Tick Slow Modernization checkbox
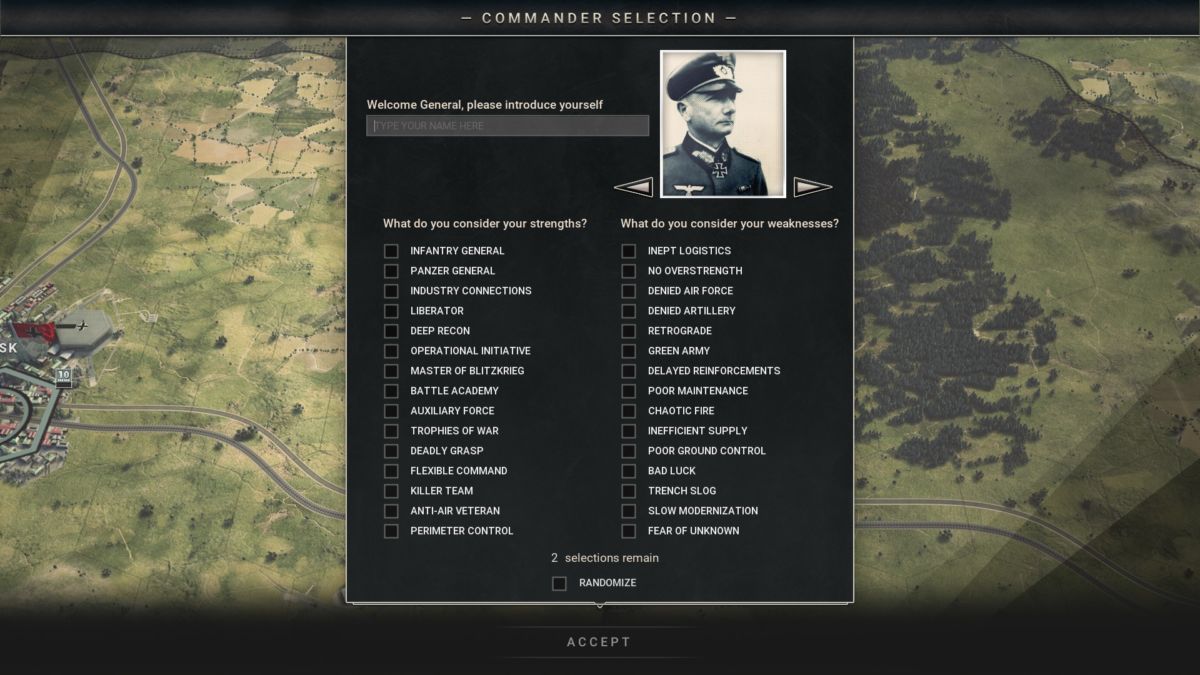Image resolution: width=1200 pixels, height=675 pixels. (629, 511)
